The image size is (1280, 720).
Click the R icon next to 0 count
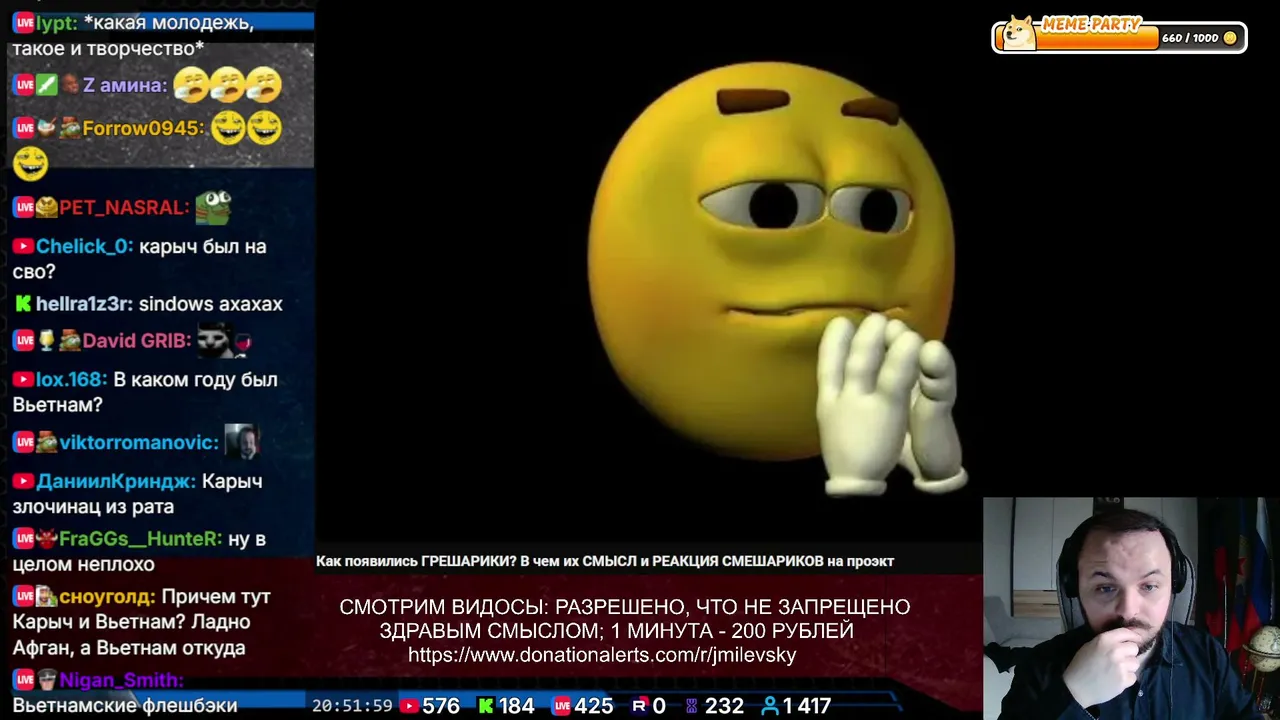click(x=639, y=706)
